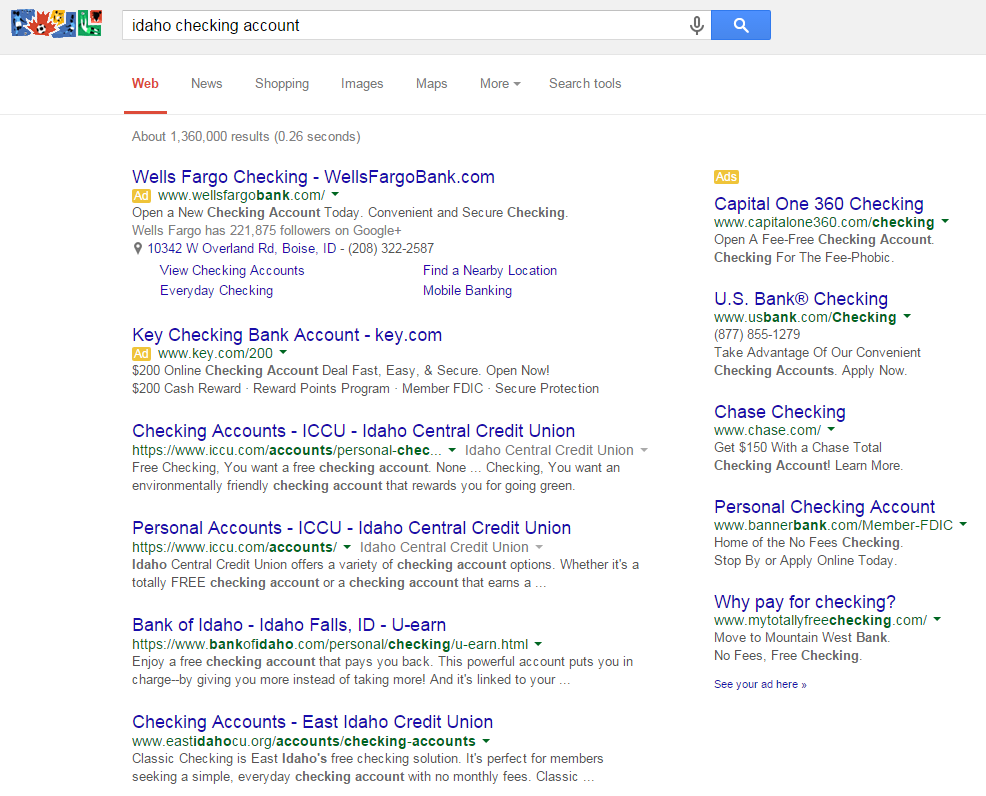
Task: Switch to the News tab
Action: [206, 84]
